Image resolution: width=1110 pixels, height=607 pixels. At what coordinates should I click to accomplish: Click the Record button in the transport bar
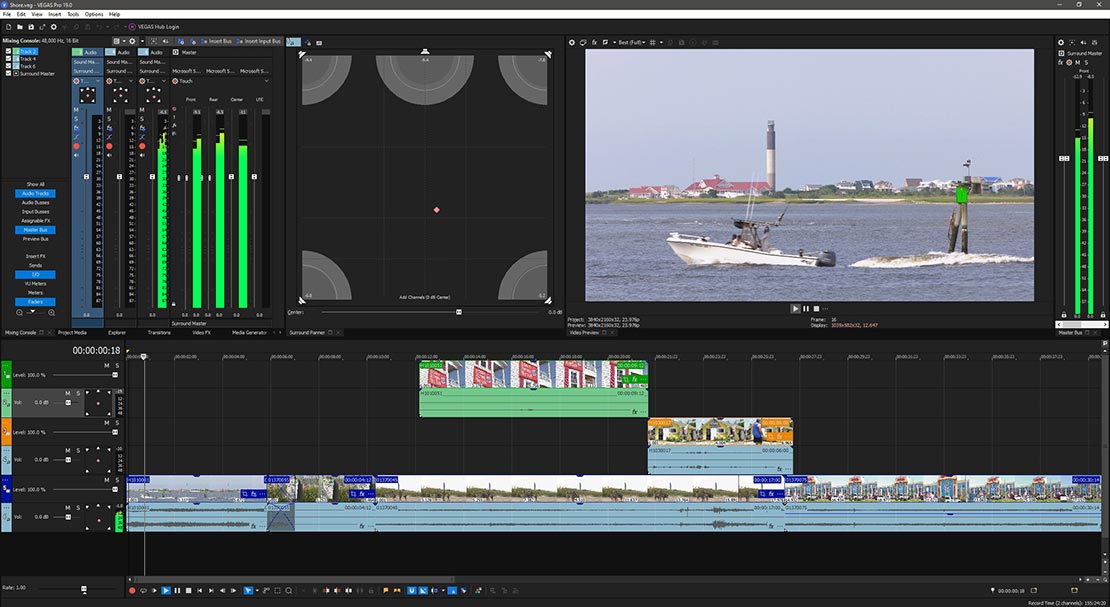[132, 590]
